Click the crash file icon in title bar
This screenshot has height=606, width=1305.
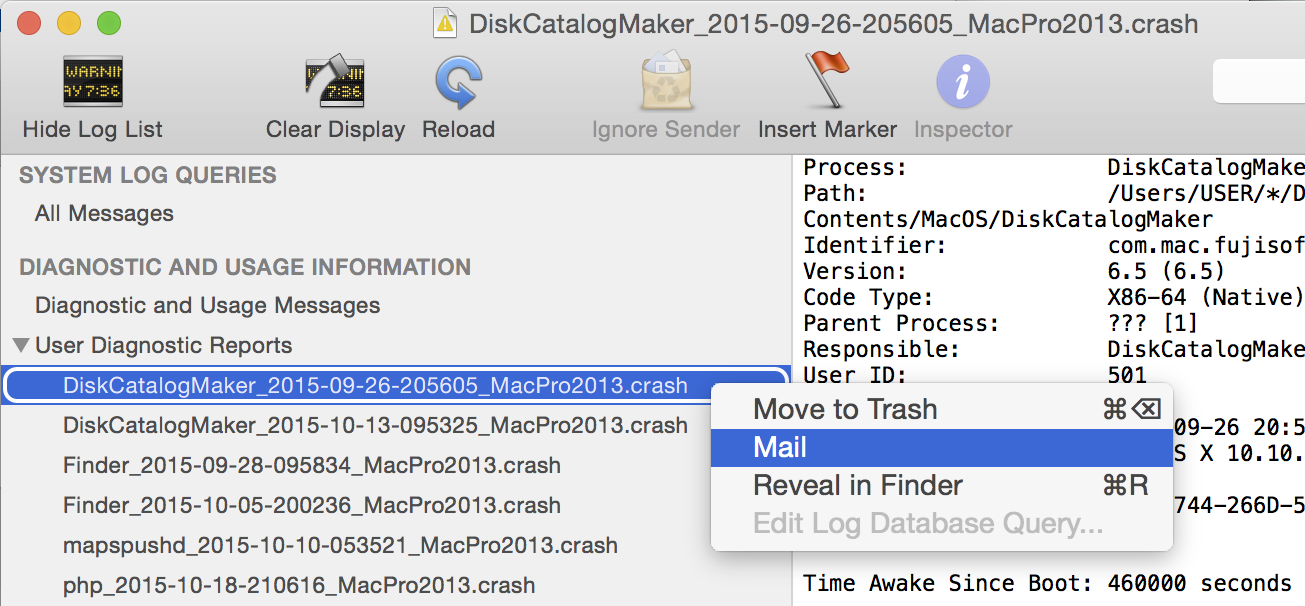click(445, 23)
